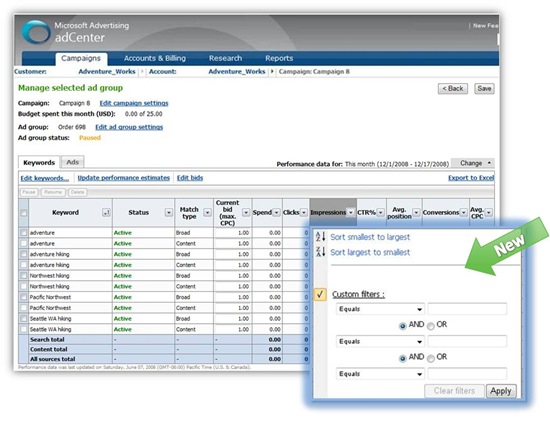550x422 pixels.
Task: Toggle the Custom filters checkmark
Action: pos(320,294)
